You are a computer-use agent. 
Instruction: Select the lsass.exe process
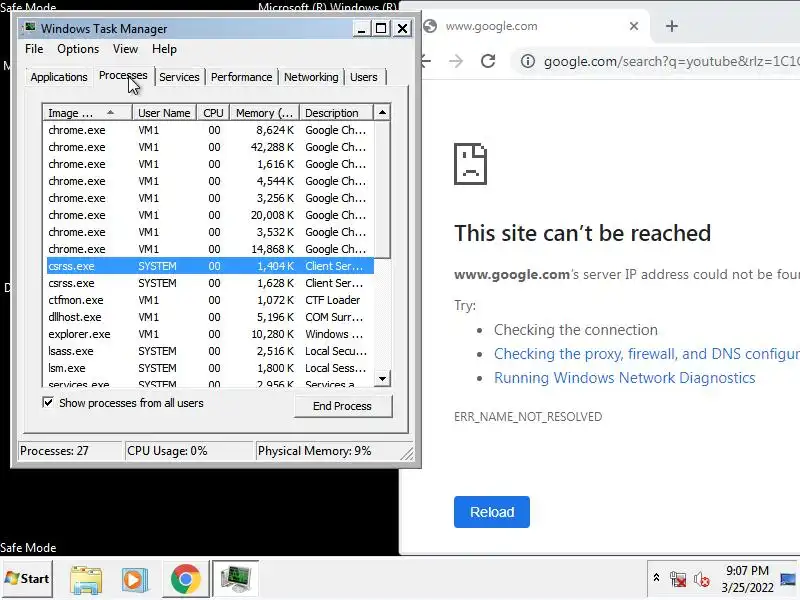coord(209,351)
